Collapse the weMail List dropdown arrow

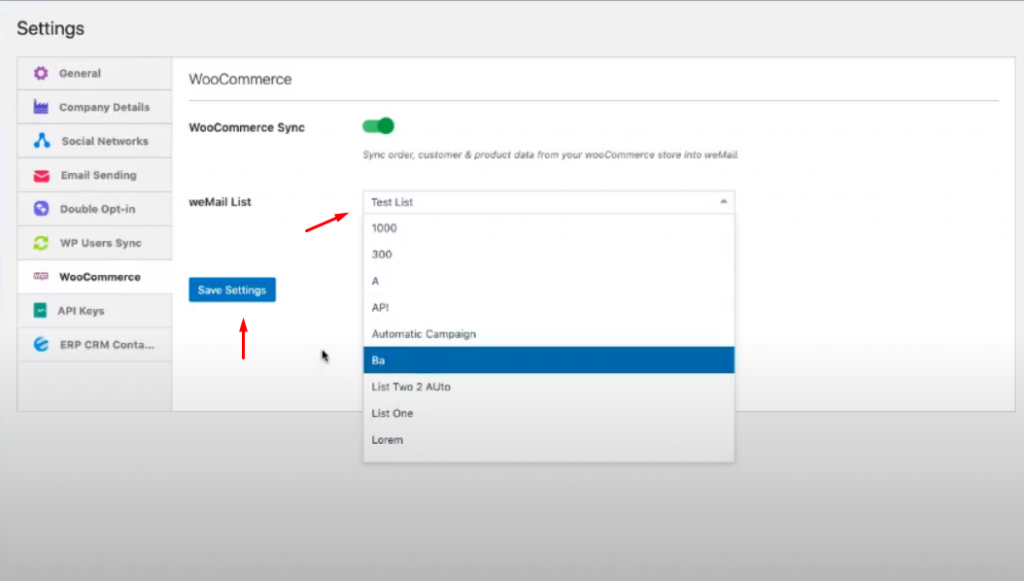coord(724,202)
